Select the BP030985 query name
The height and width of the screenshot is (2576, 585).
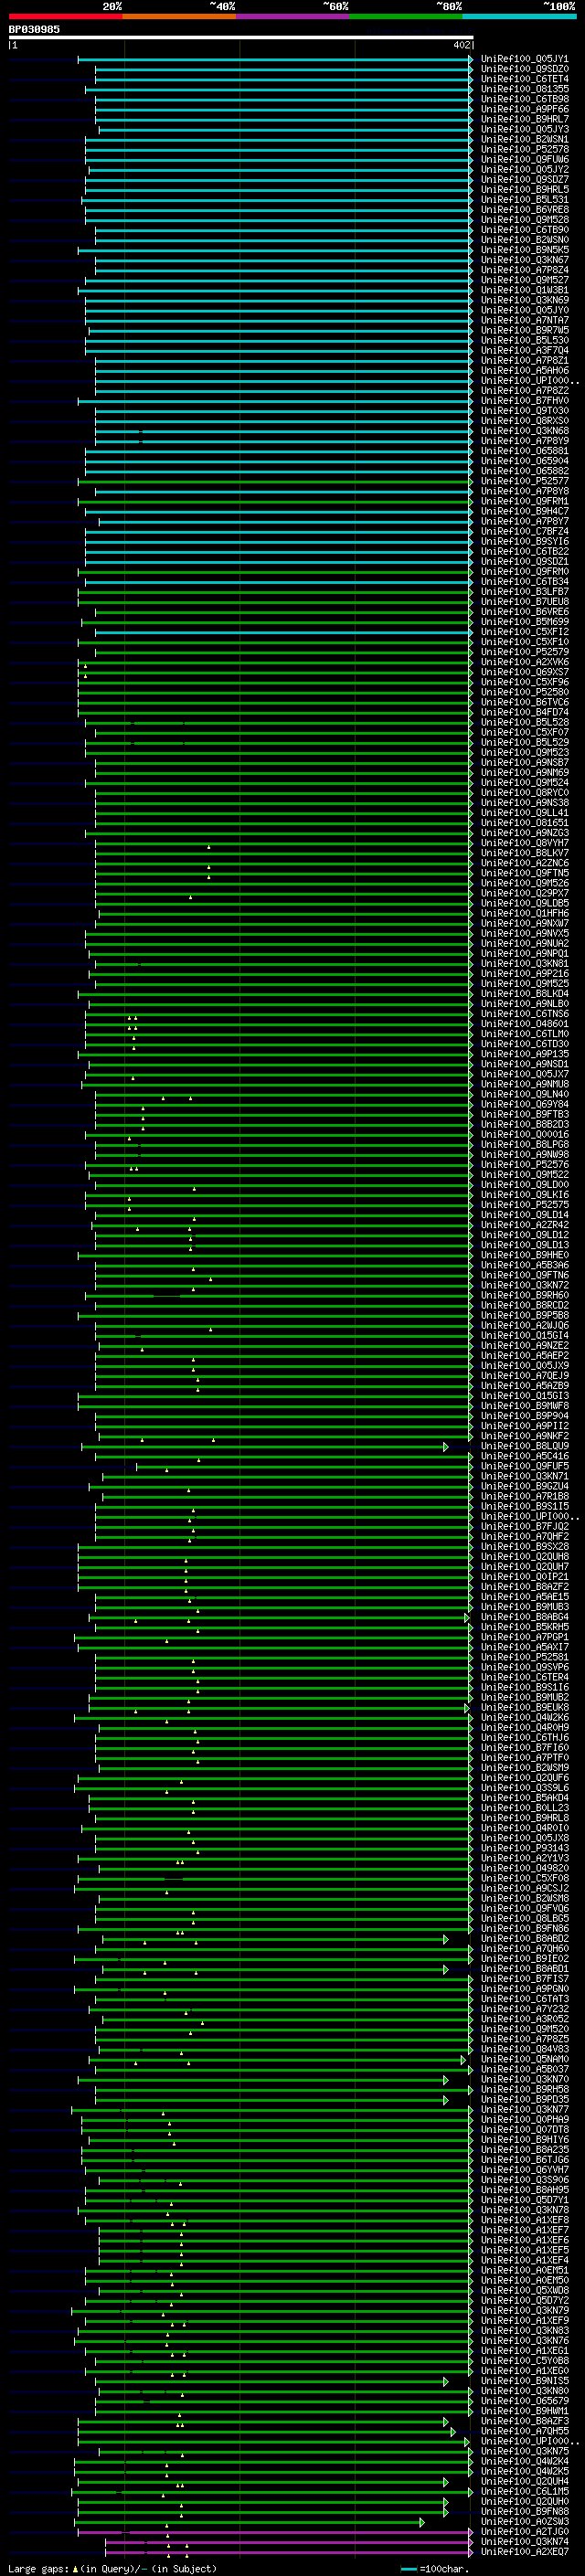(x=34, y=29)
